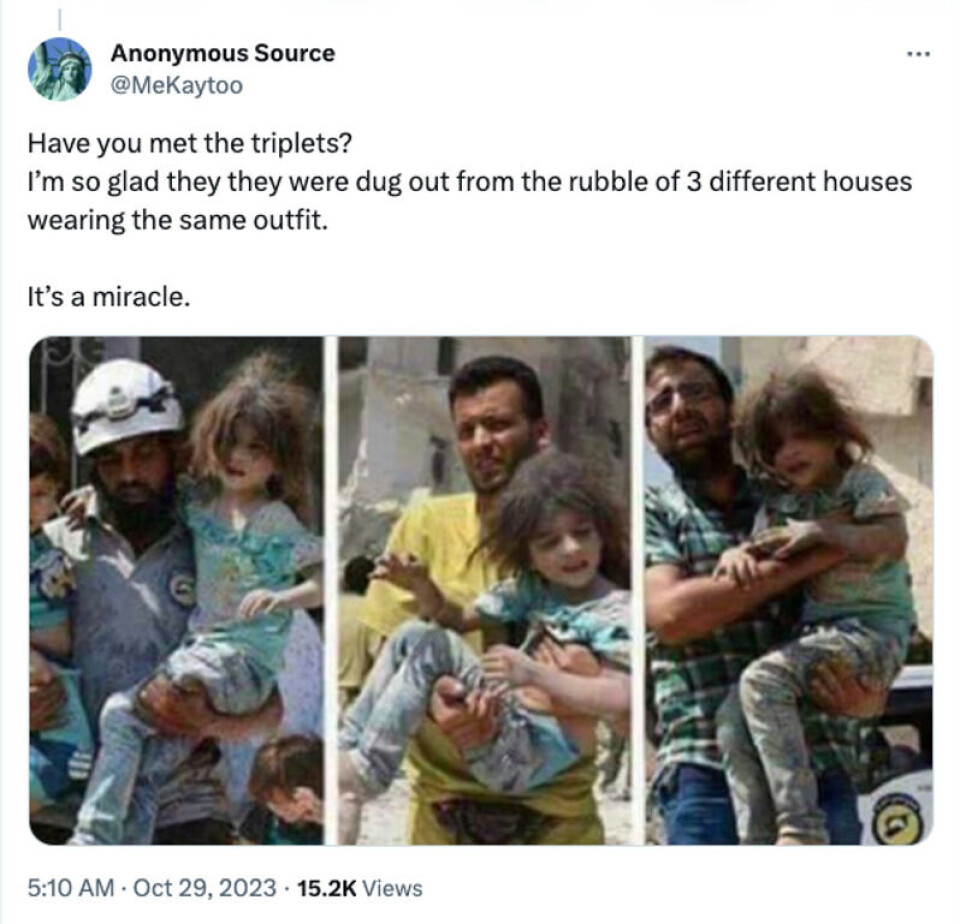The width and height of the screenshot is (960, 924).
Task: Open the three-dot more options menu
Action: click(918, 54)
